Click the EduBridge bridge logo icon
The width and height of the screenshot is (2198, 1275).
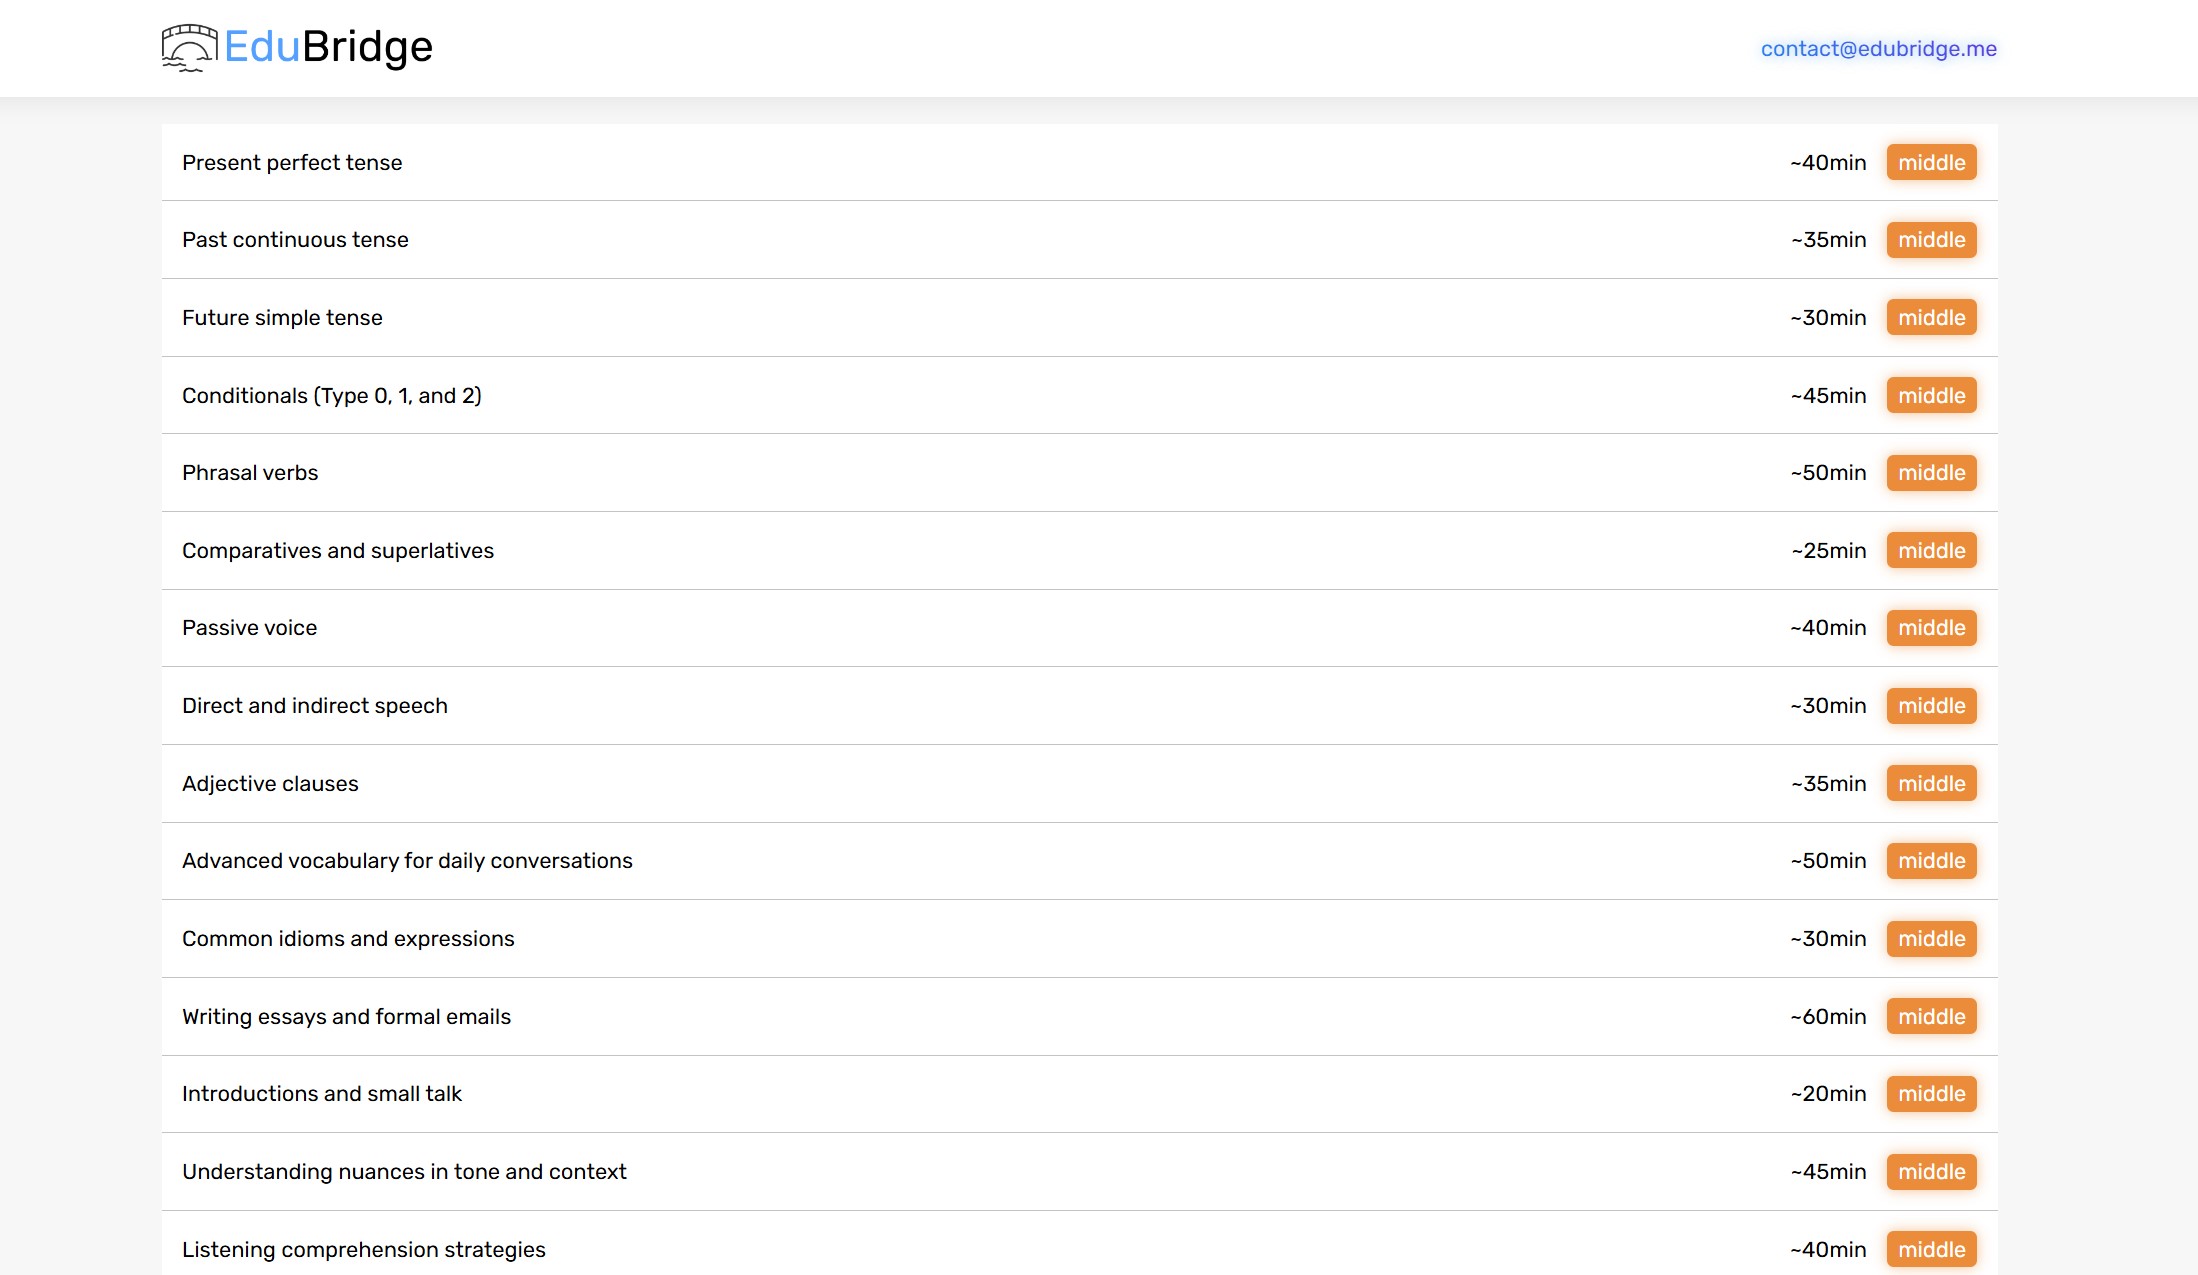[x=188, y=48]
